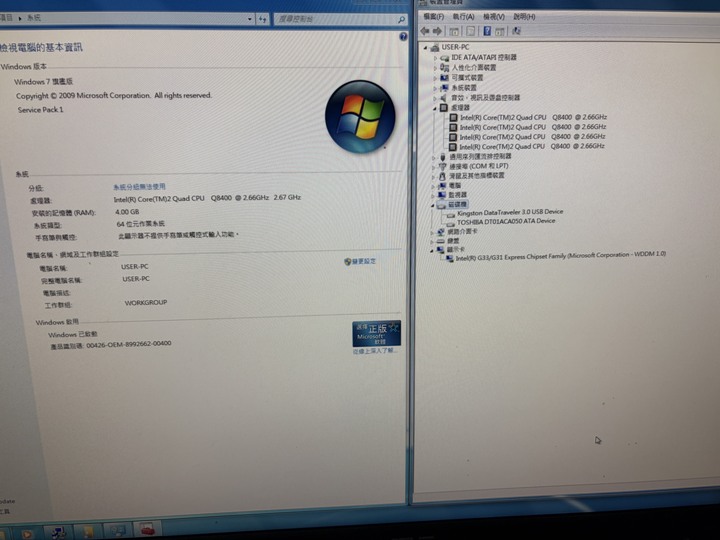Click inside the 搜尋控制台 search field
Image resolution: width=720 pixels, height=540 pixels.
335,19
